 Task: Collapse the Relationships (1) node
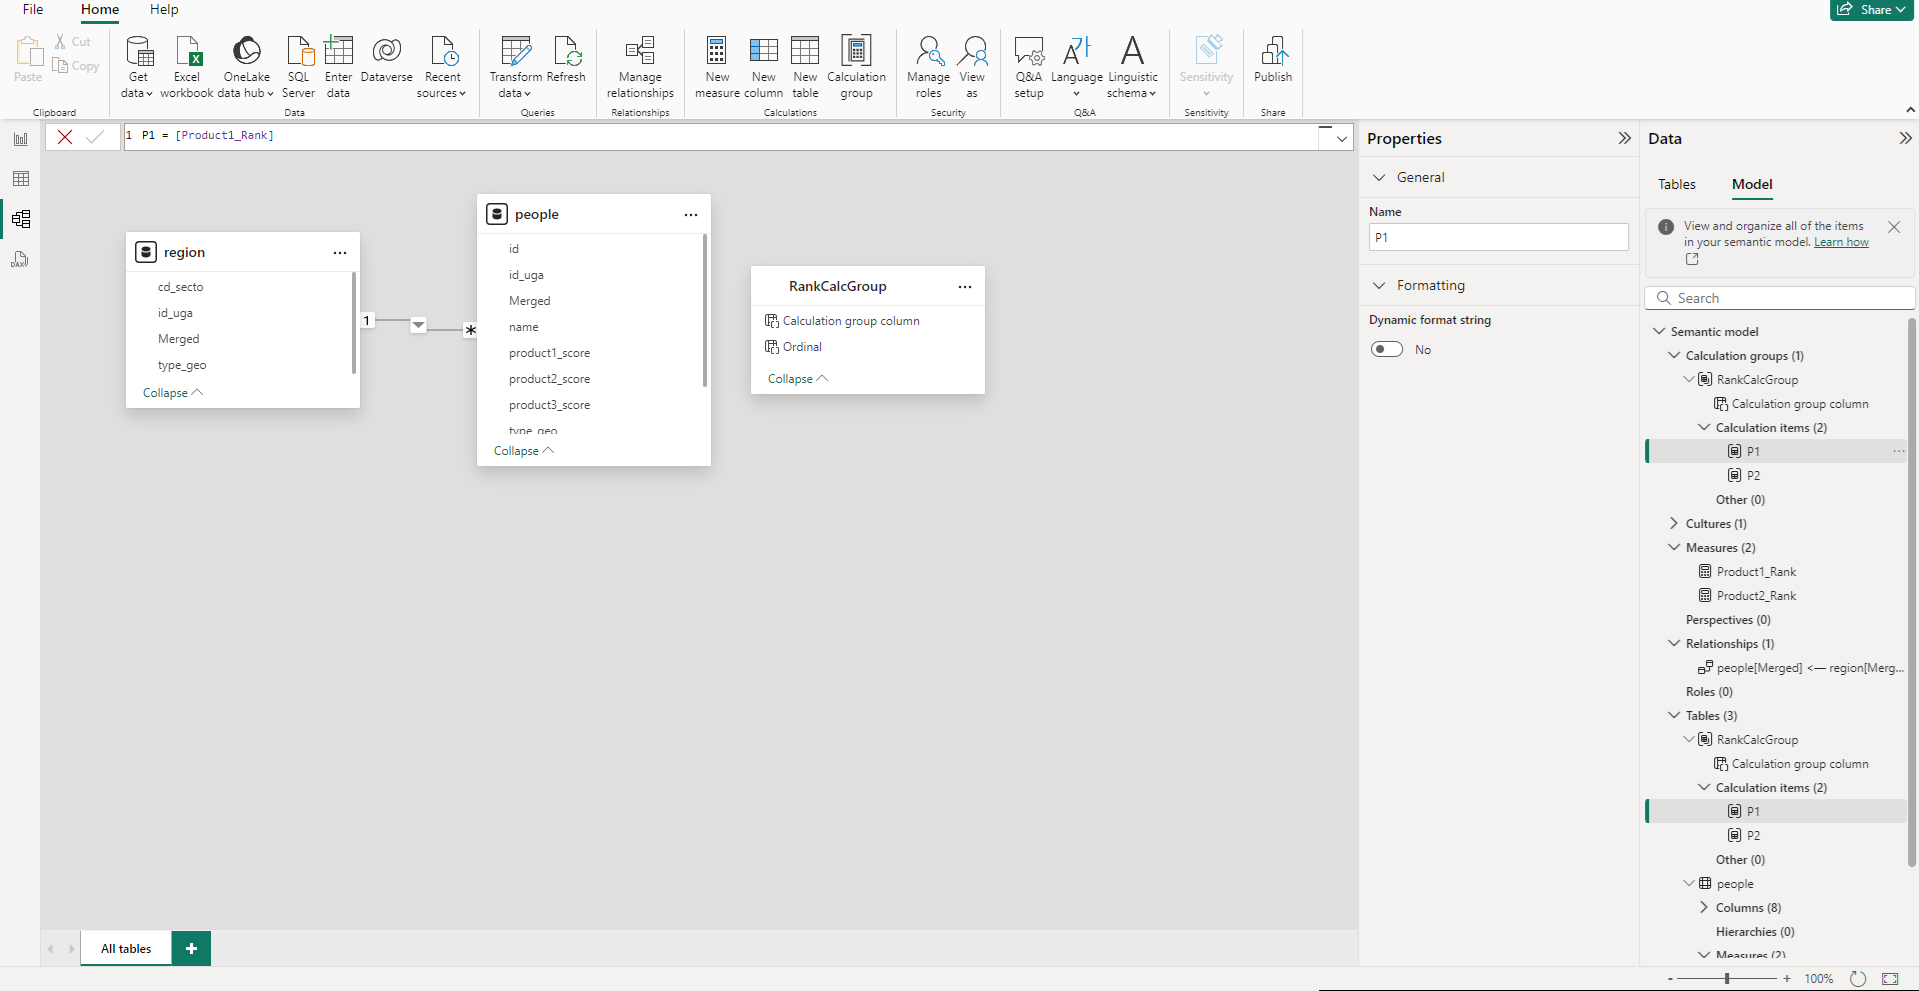pyautogui.click(x=1674, y=643)
